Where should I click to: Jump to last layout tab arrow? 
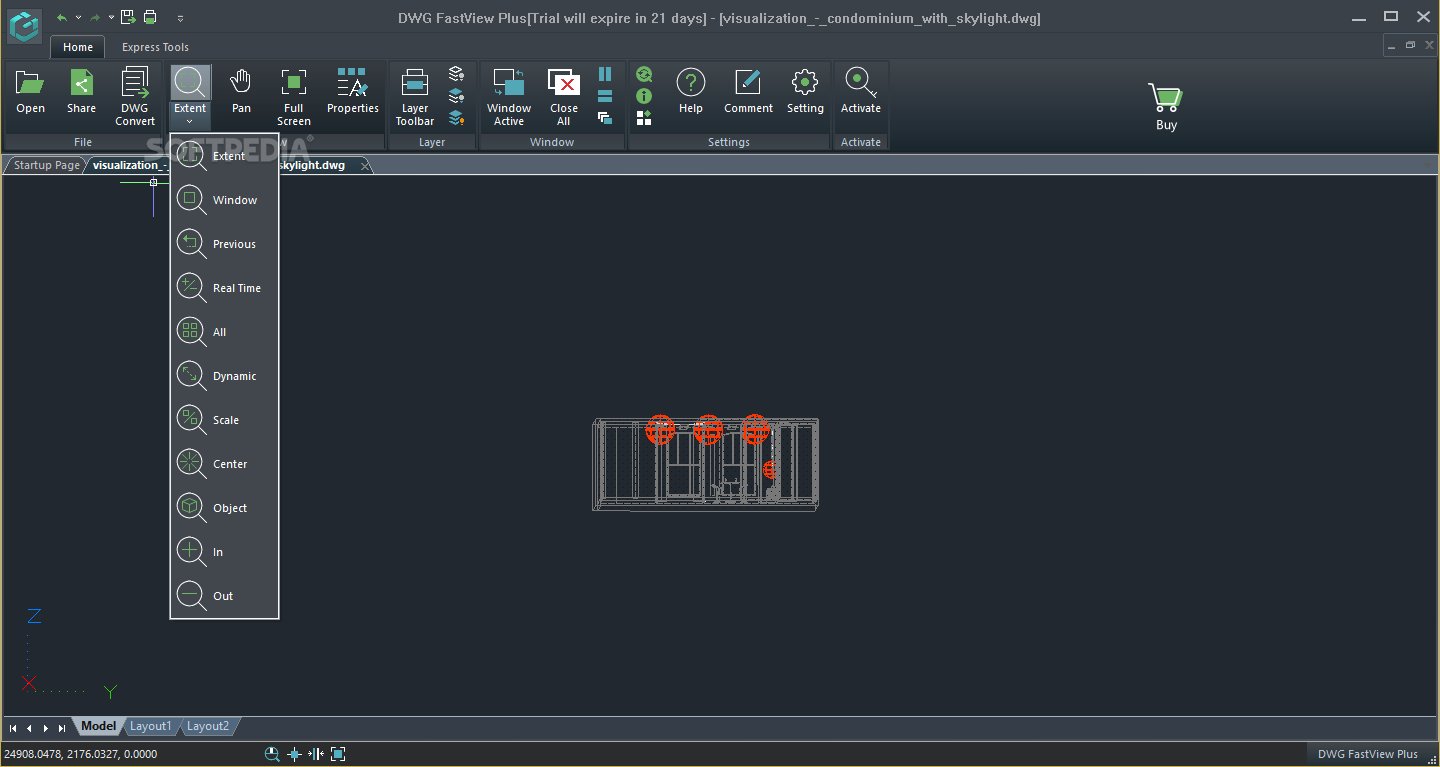(62, 728)
